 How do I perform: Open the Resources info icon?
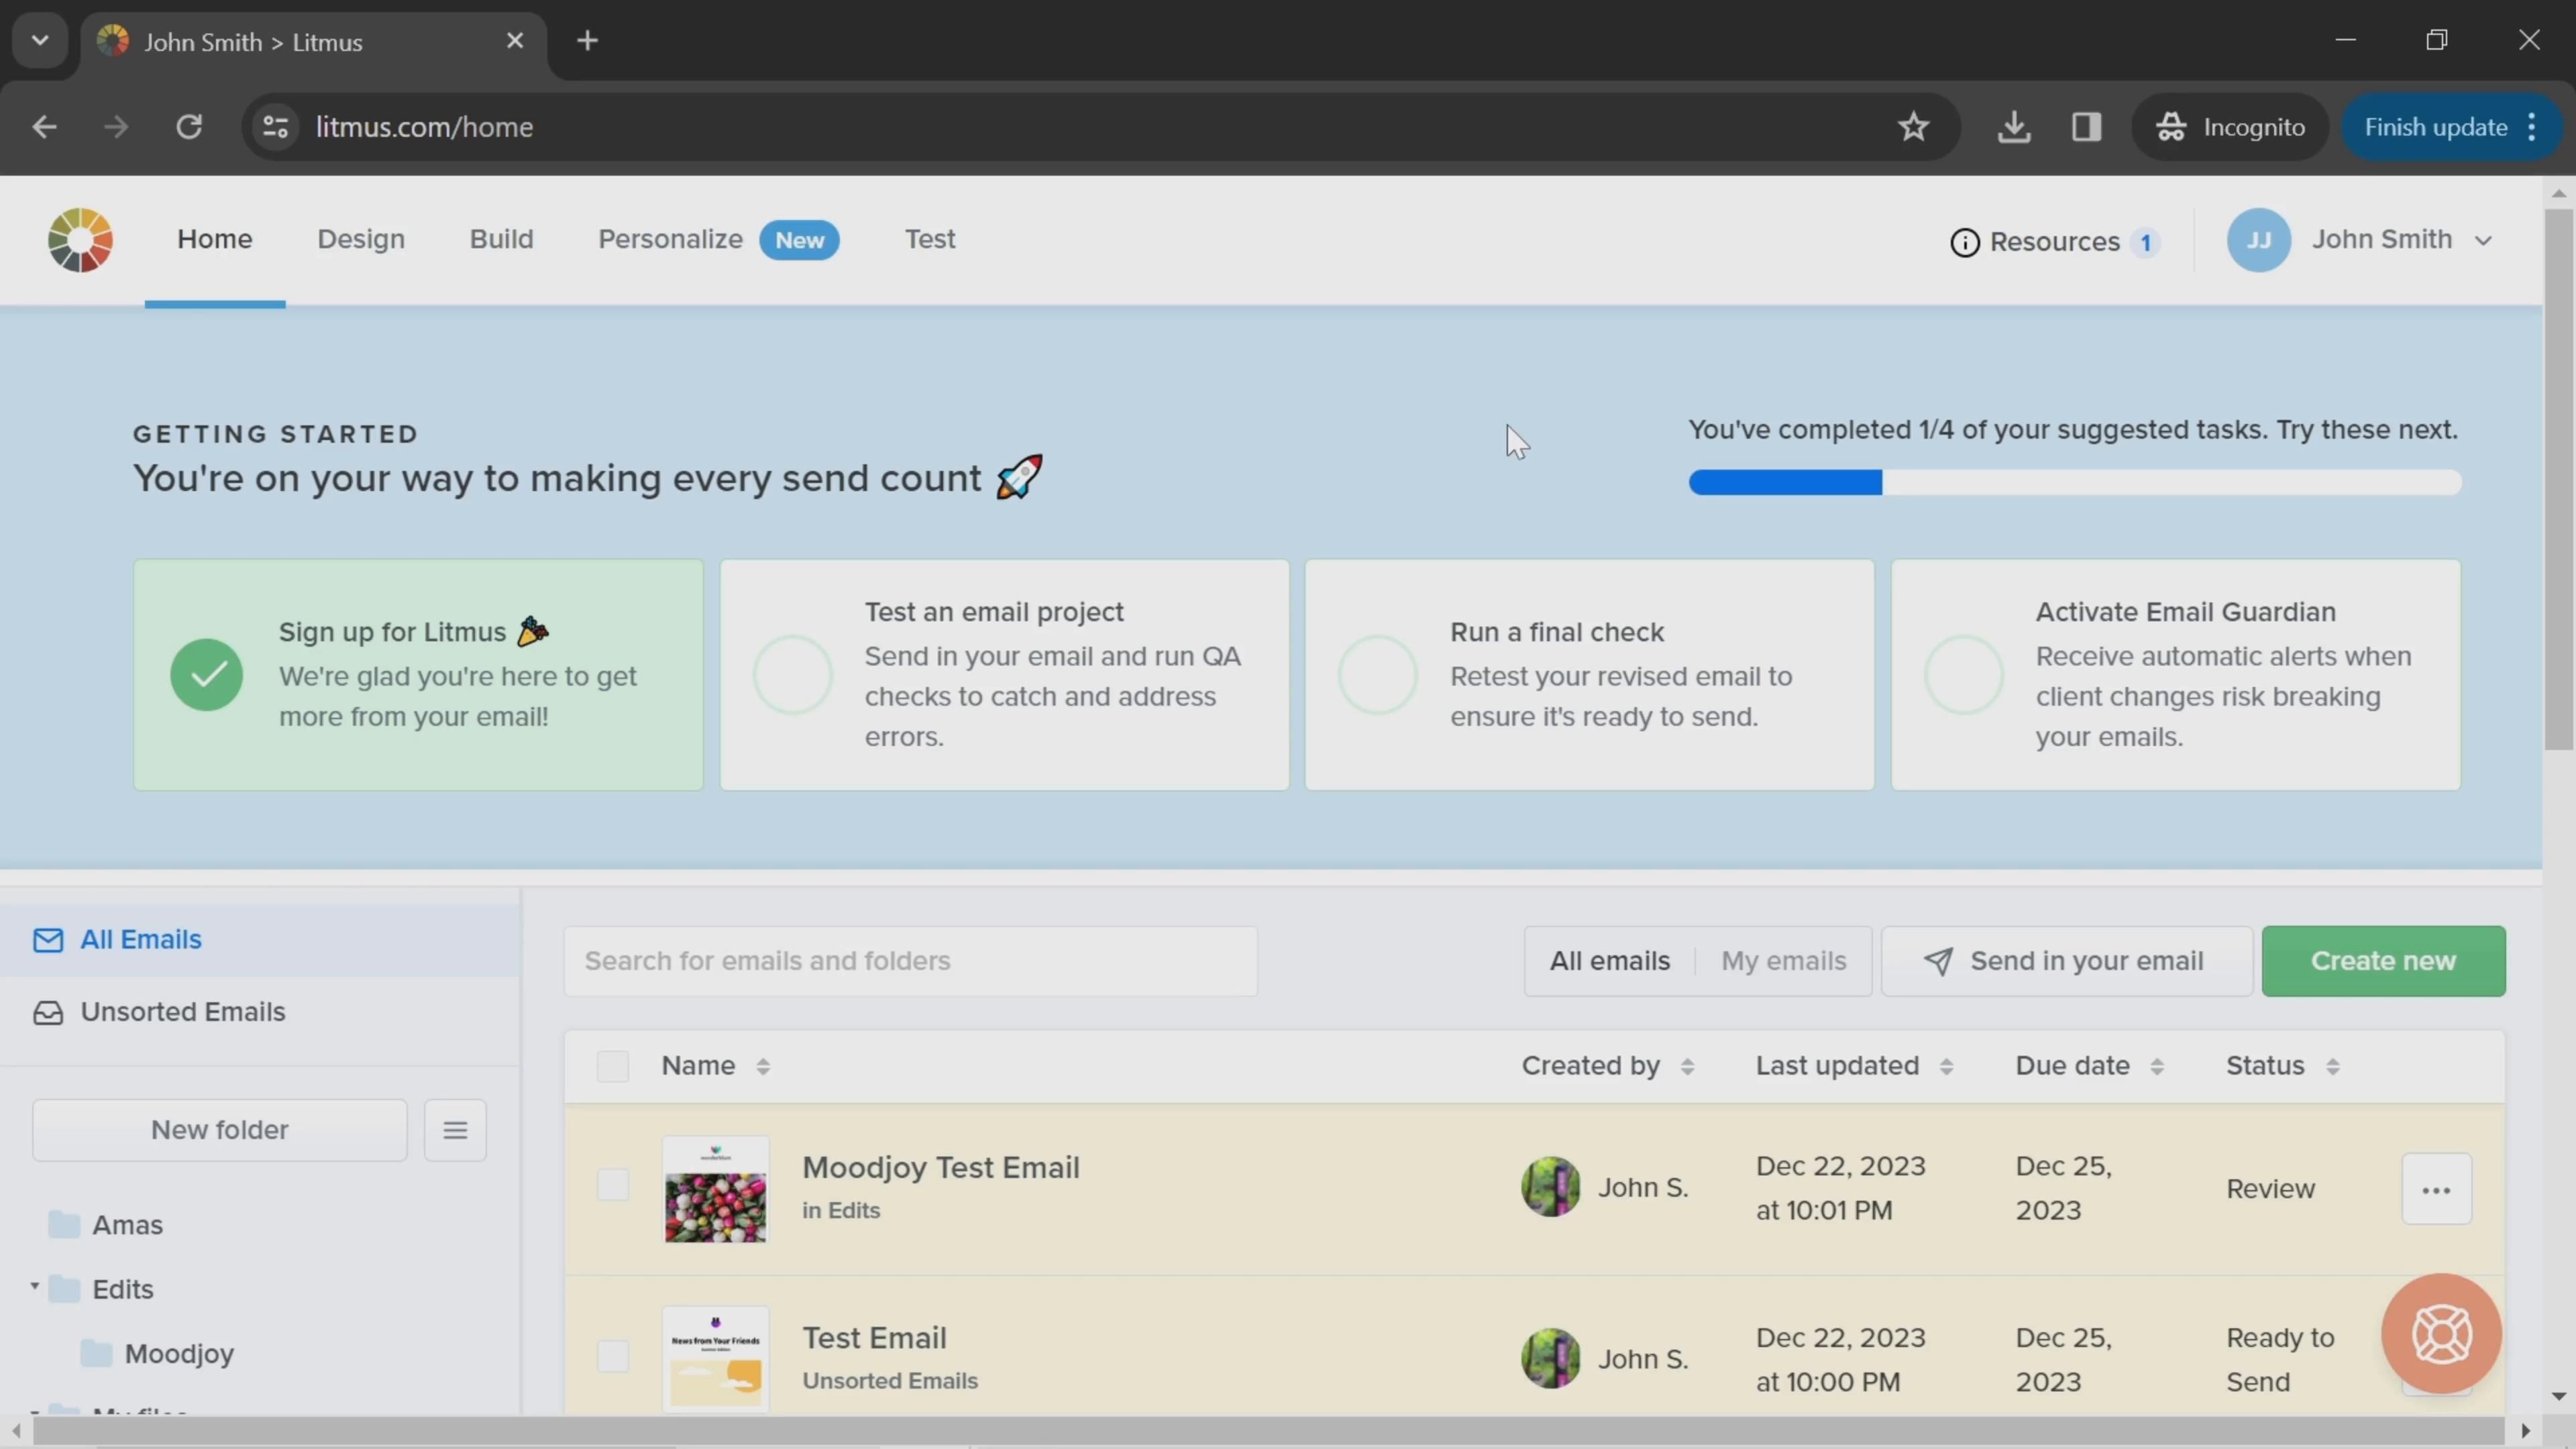point(1964,242)
